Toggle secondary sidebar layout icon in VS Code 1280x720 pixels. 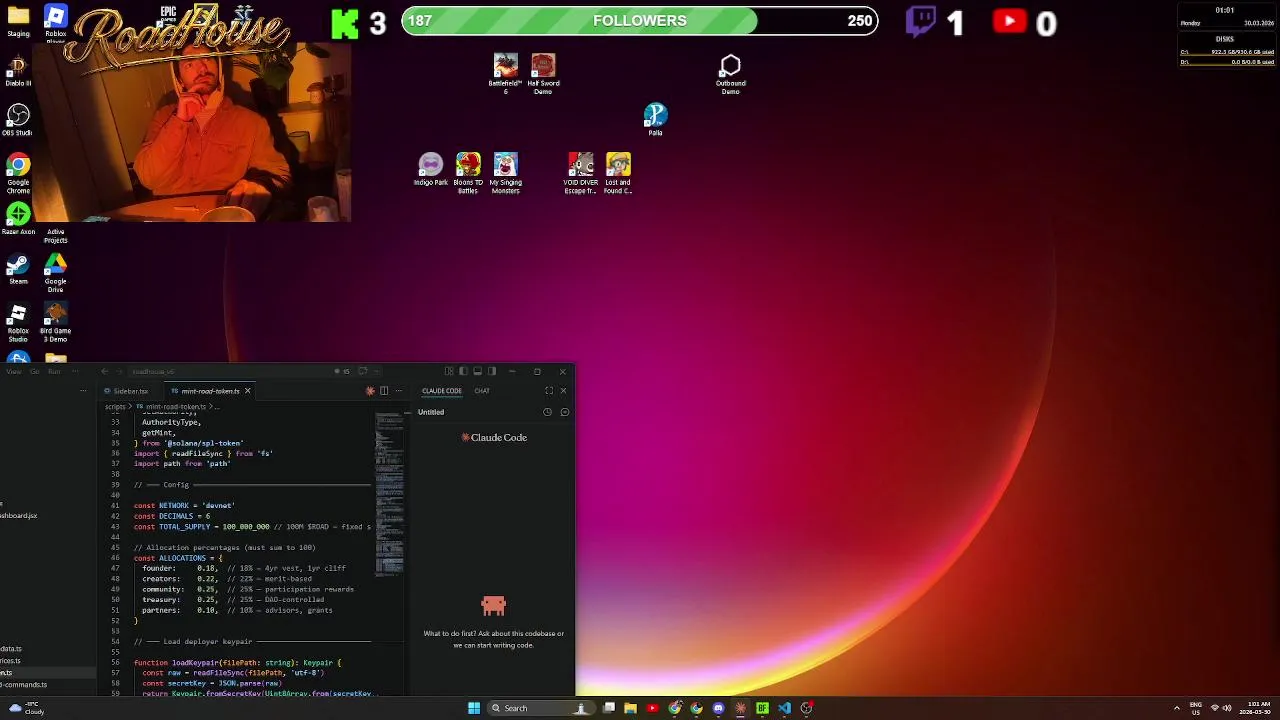[491, 371]
